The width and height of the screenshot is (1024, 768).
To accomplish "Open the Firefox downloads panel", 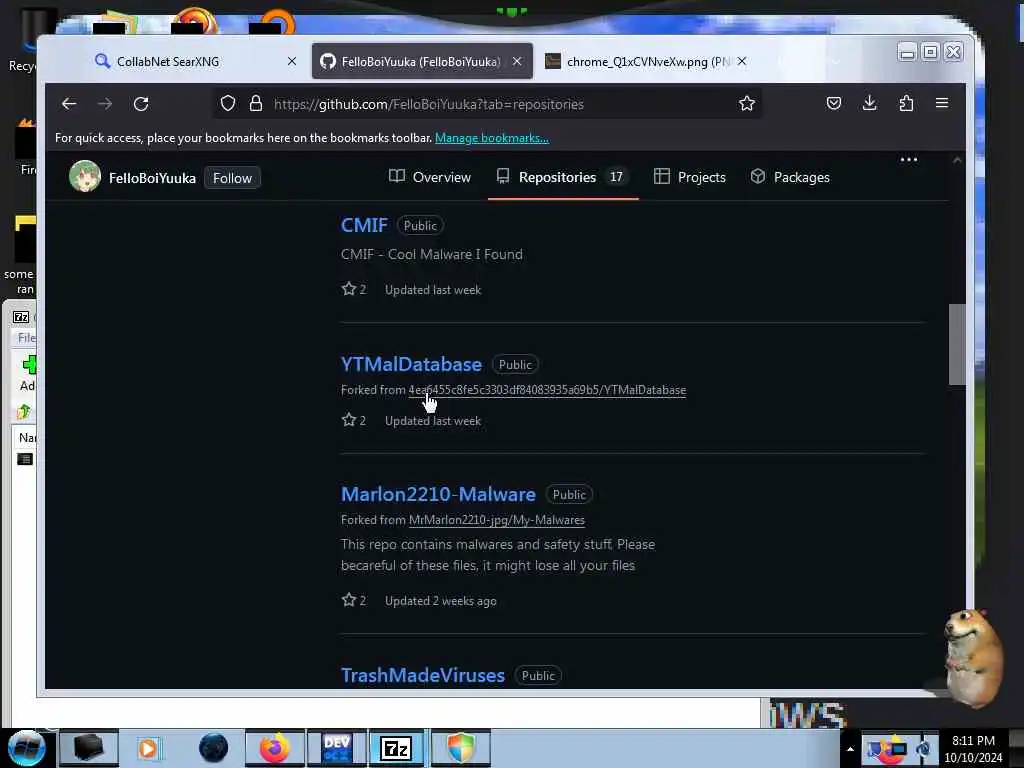I will click(x=869, y=103).
